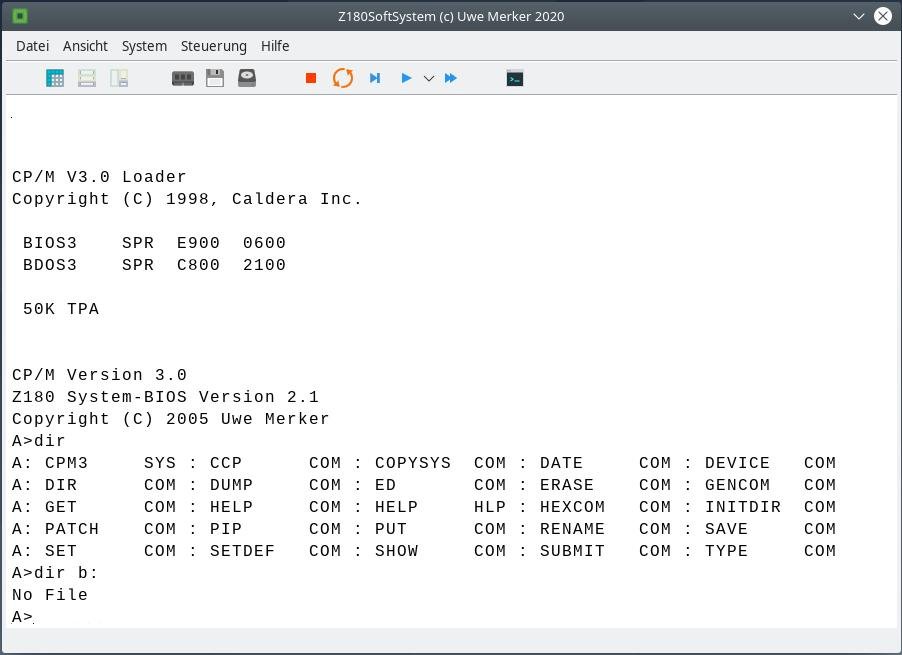Expand the dropdown arrow beside the play button
Image resolution: width=902 pixels, height=655 pixels.
[x=429, y=79]
